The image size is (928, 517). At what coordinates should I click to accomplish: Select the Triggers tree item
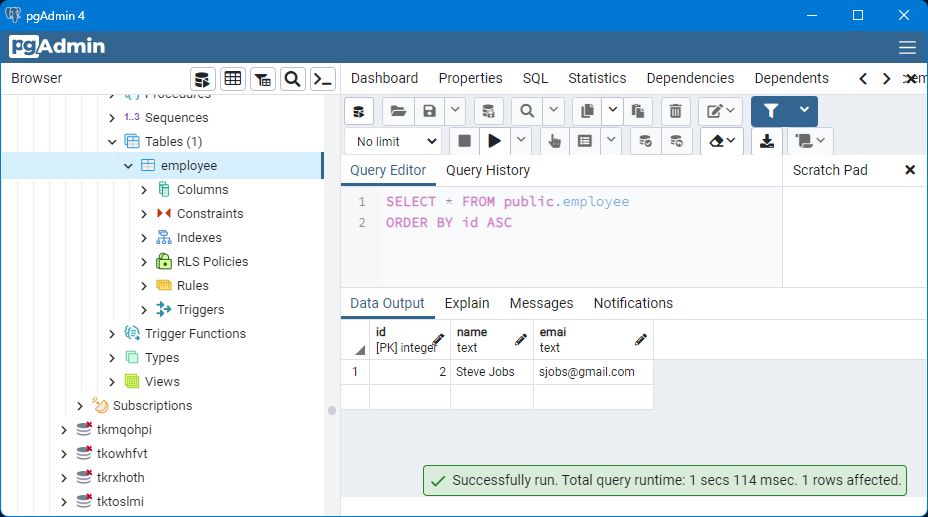(x=200, y=309)
